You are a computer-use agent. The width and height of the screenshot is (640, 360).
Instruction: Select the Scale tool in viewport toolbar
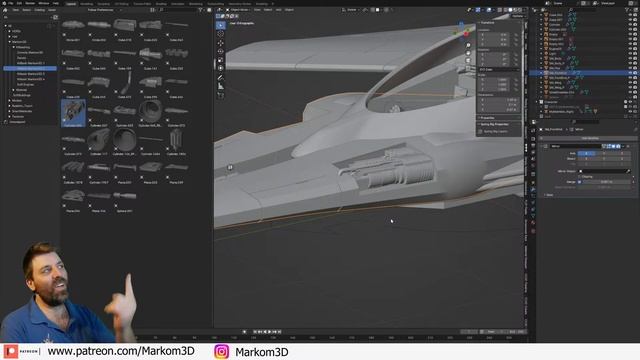tap(221, 60)
